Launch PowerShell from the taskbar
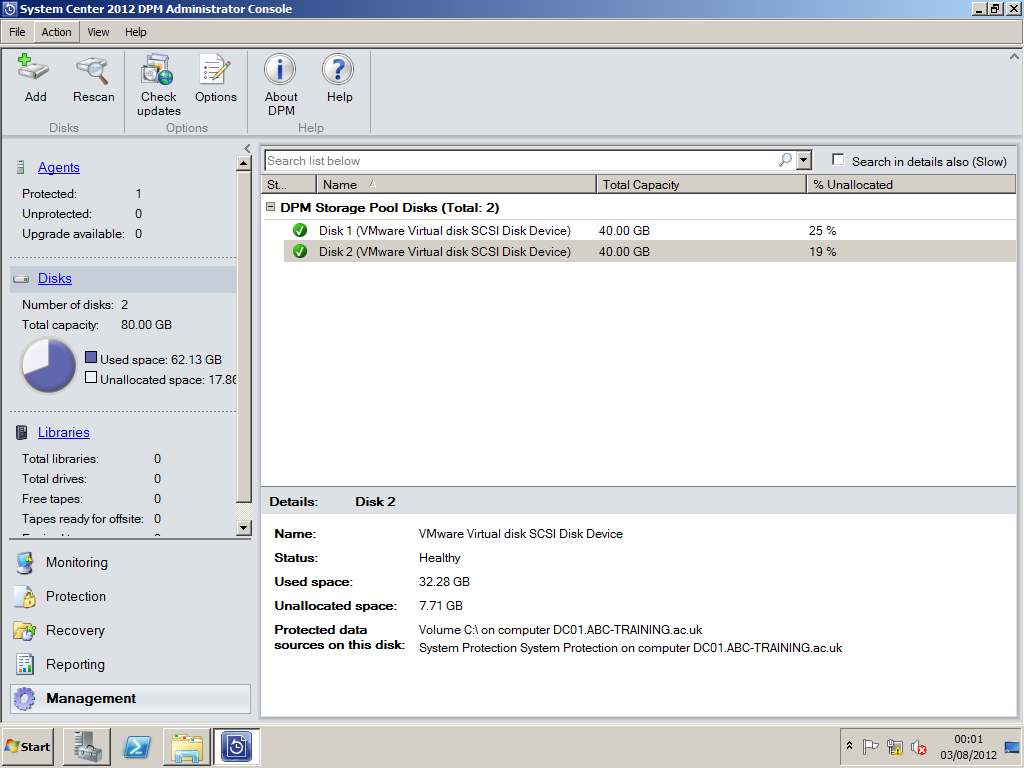1024x768 pixels. tap(137, 746)
